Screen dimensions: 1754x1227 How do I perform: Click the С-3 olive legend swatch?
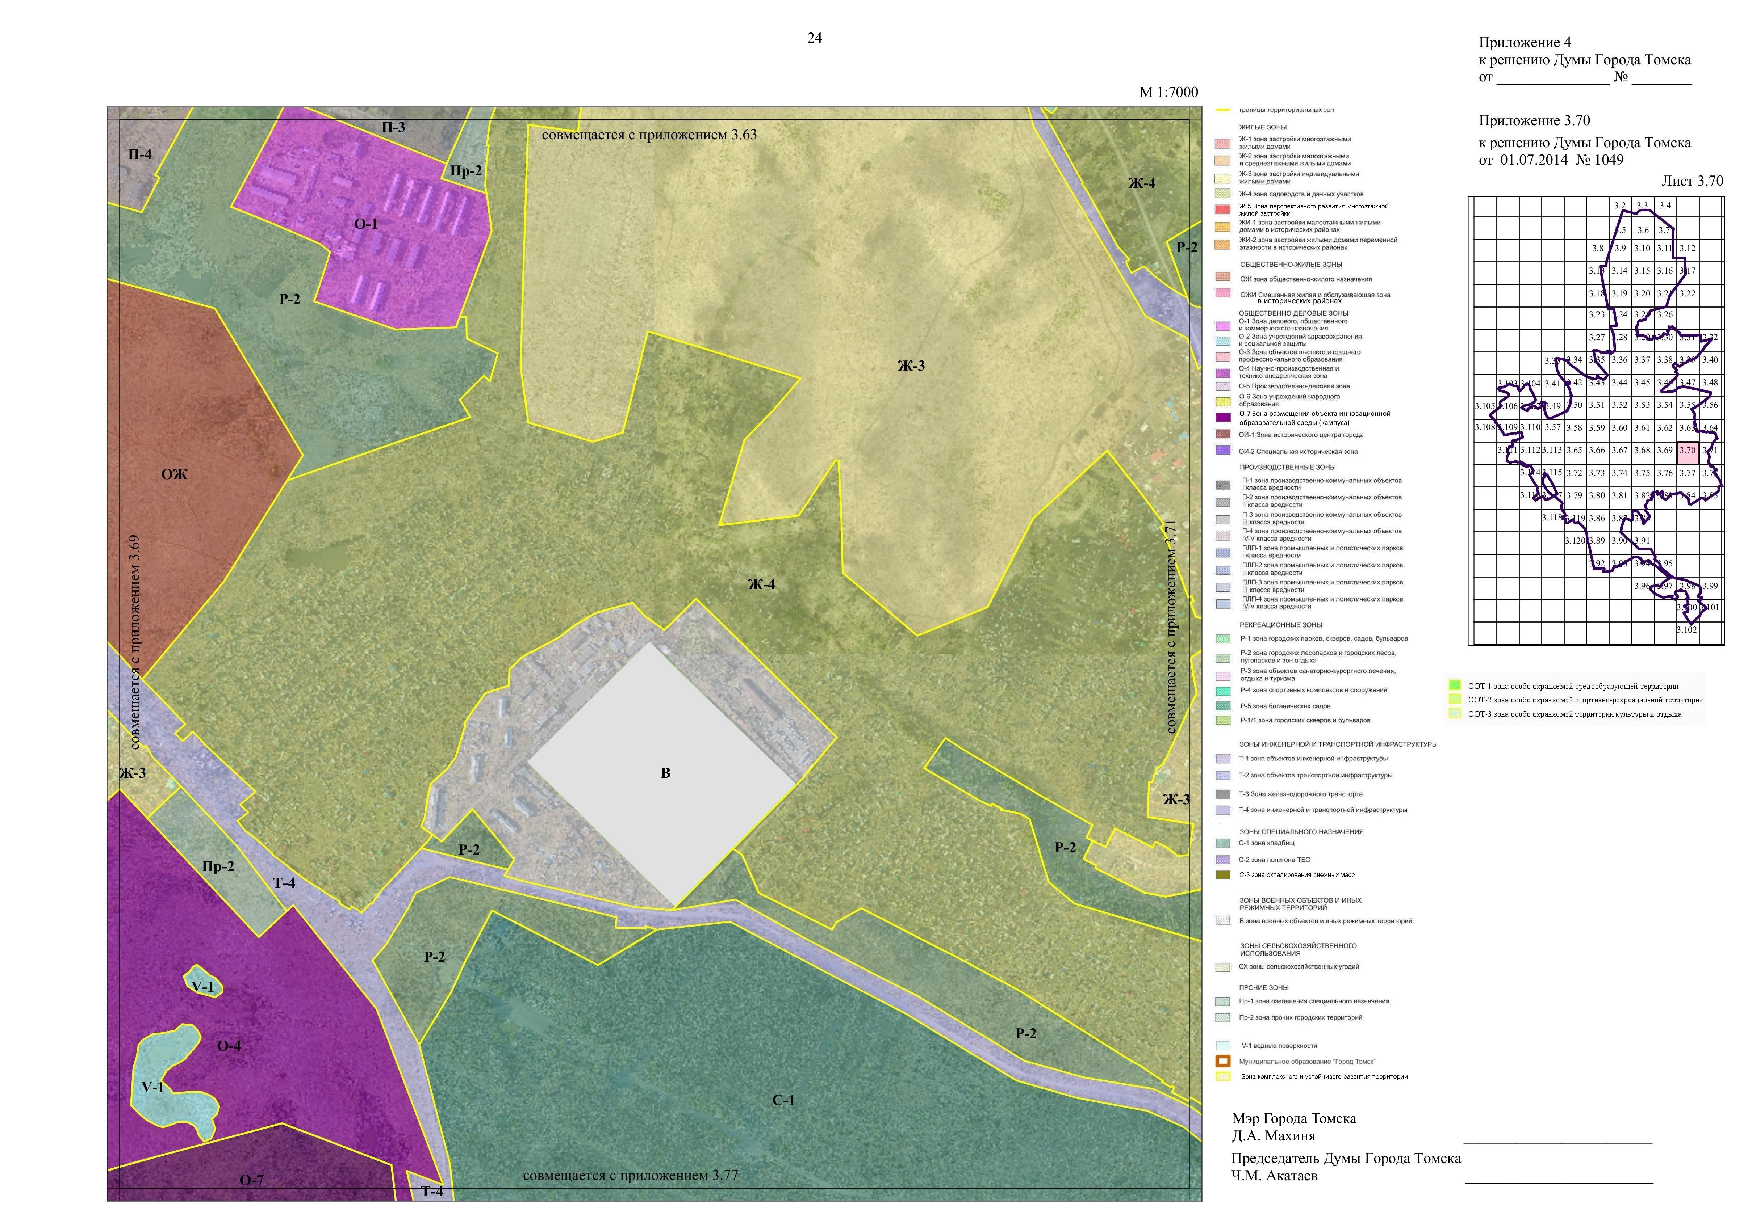point(1222,875)
